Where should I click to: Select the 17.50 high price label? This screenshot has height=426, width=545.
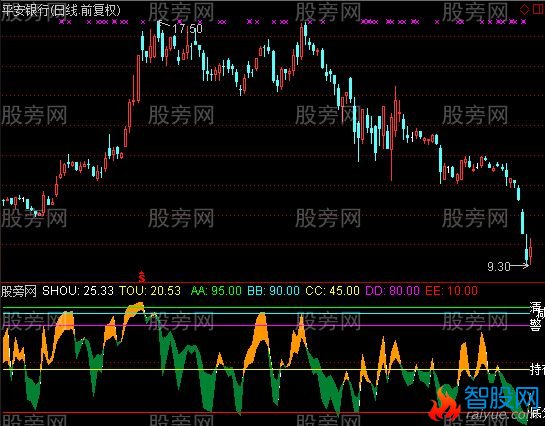tap(188, 28)
